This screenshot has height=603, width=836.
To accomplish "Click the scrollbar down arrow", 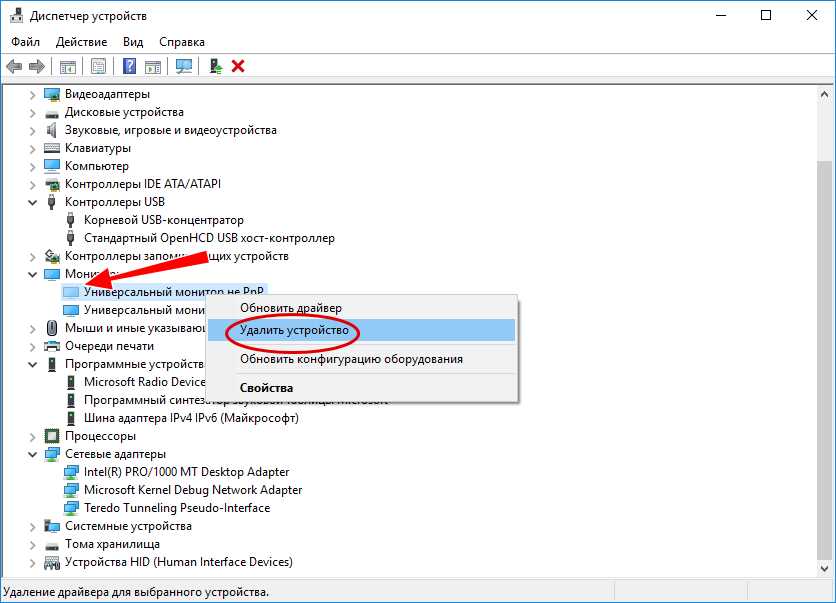I will point(824,568).
